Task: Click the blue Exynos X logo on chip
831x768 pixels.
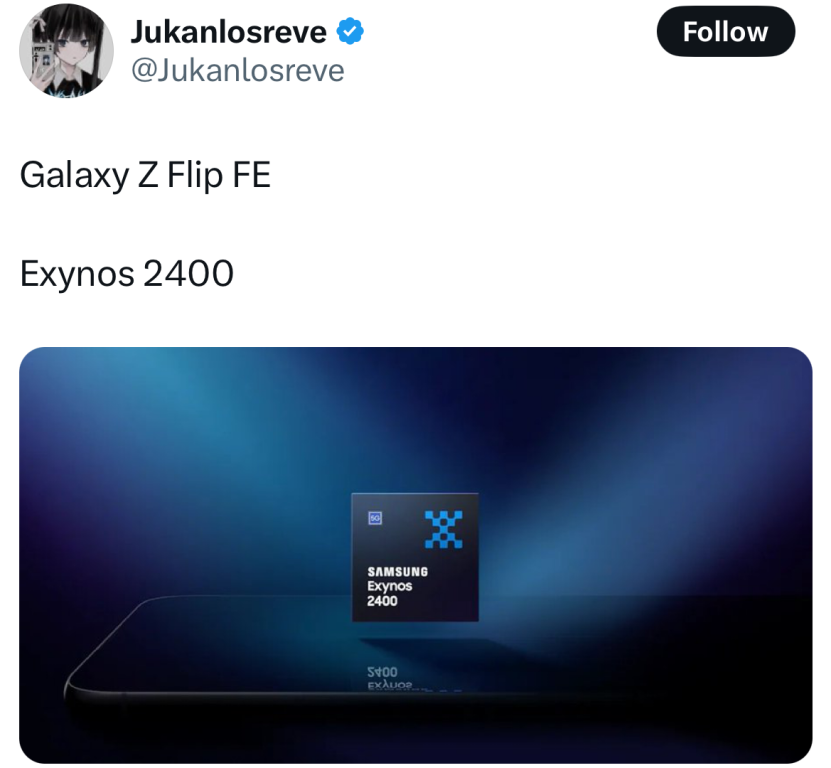Action: point(444,529)
